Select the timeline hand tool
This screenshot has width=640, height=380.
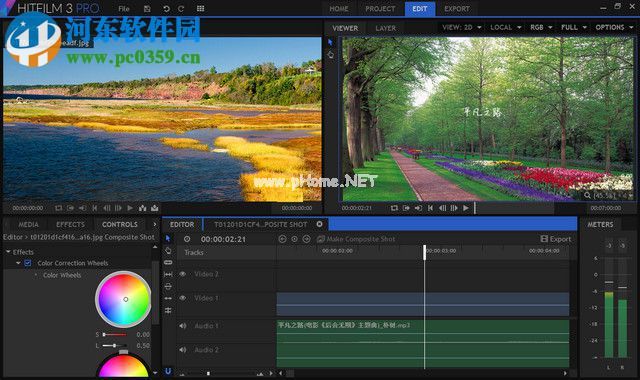168,250
